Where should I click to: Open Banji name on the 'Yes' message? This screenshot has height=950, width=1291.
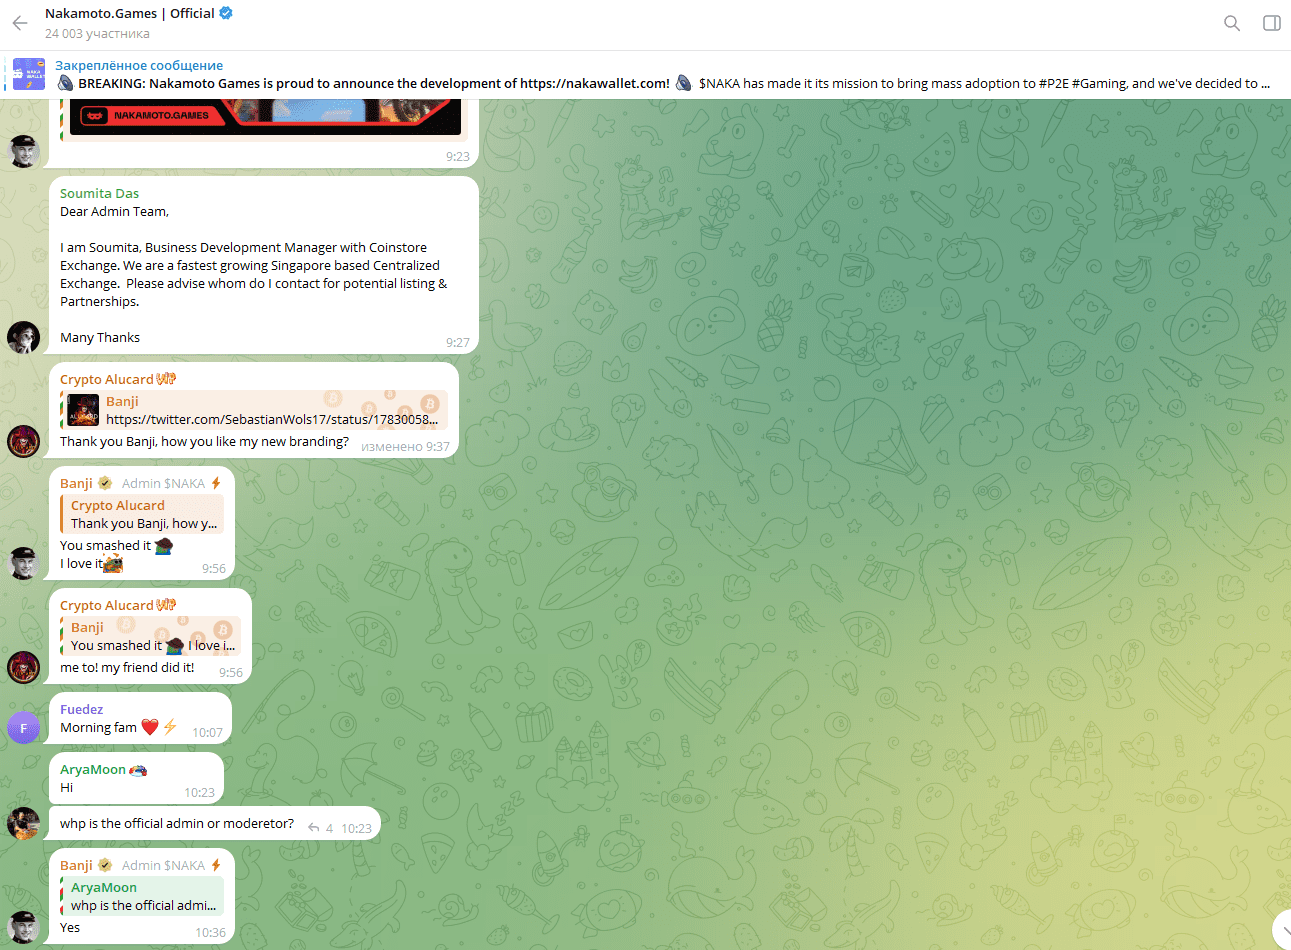coord(76,865)
